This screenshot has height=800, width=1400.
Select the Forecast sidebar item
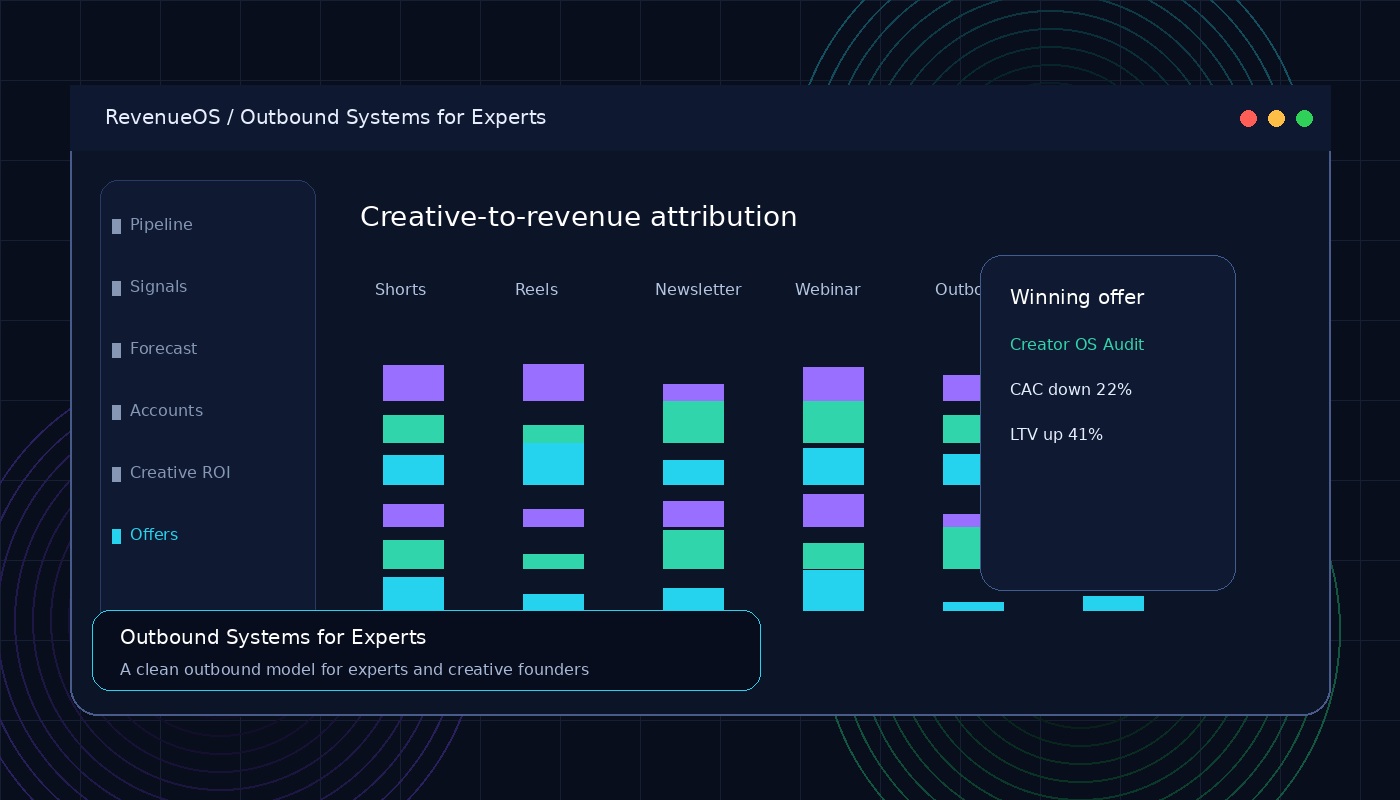pos(154,349)
